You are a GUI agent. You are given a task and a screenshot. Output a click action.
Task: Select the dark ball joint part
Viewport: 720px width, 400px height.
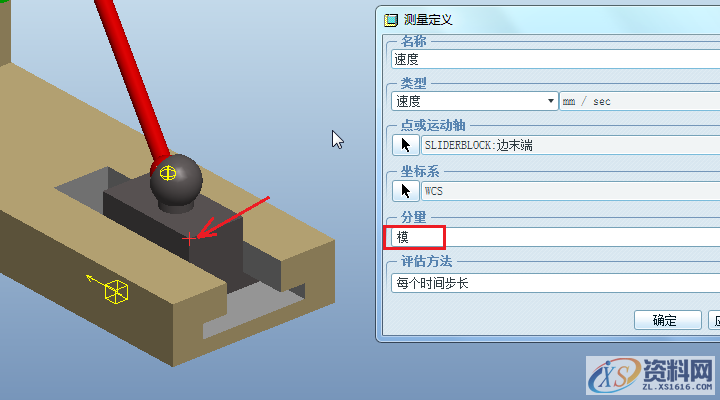tap(177, 181)
